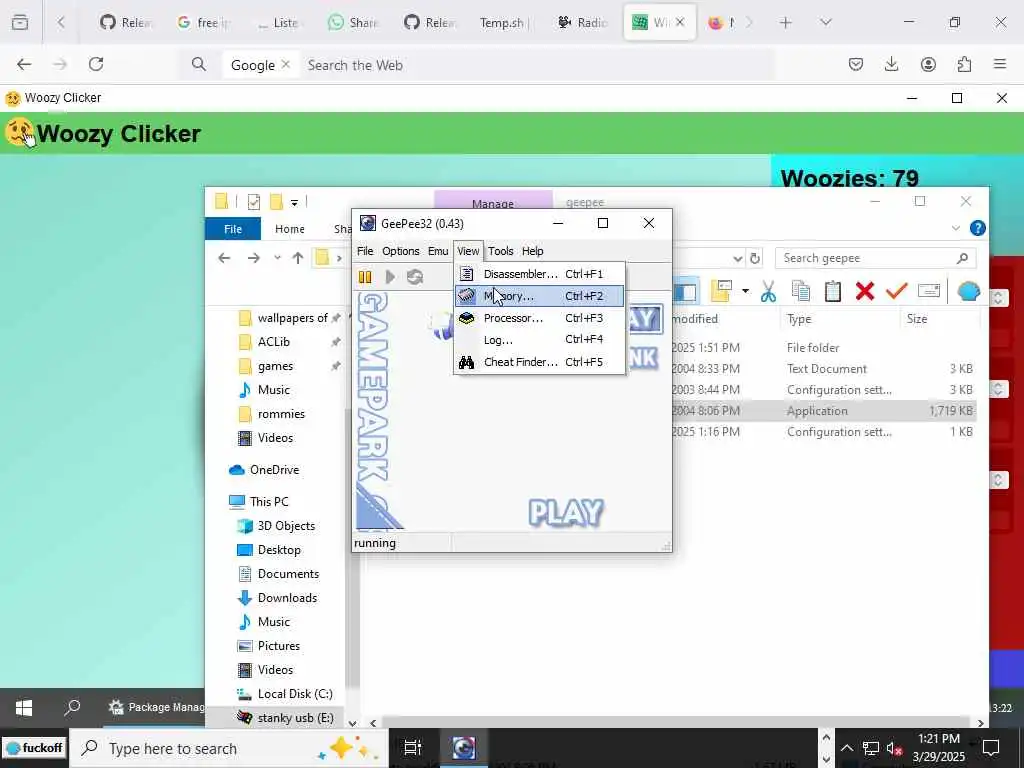Open GeePee32 File menu

click(x=365, y=251)
